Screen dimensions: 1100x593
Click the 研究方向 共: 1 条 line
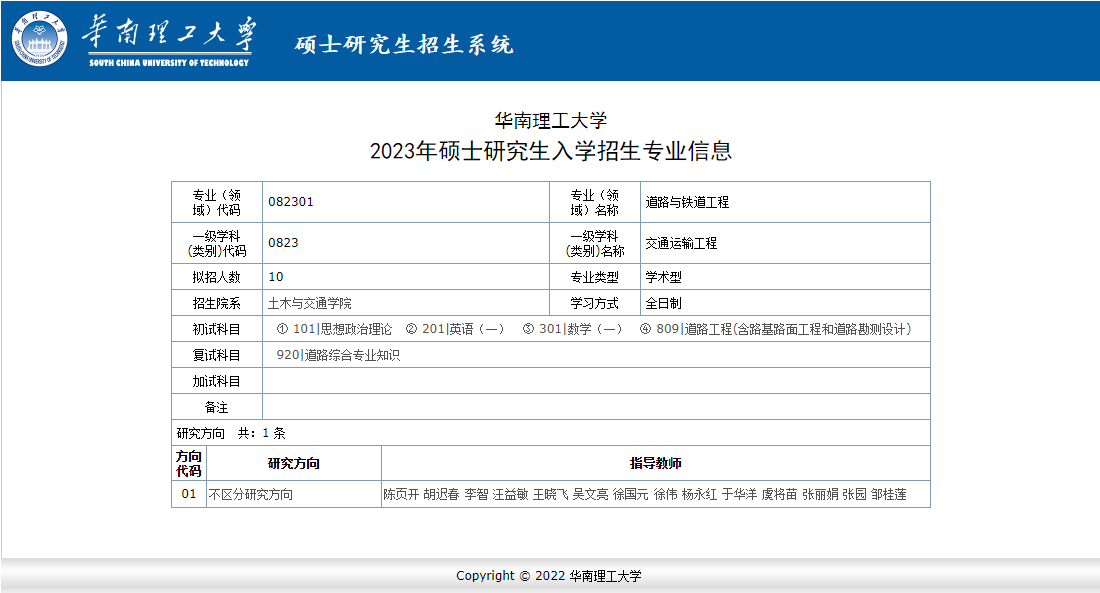(232, 433)
